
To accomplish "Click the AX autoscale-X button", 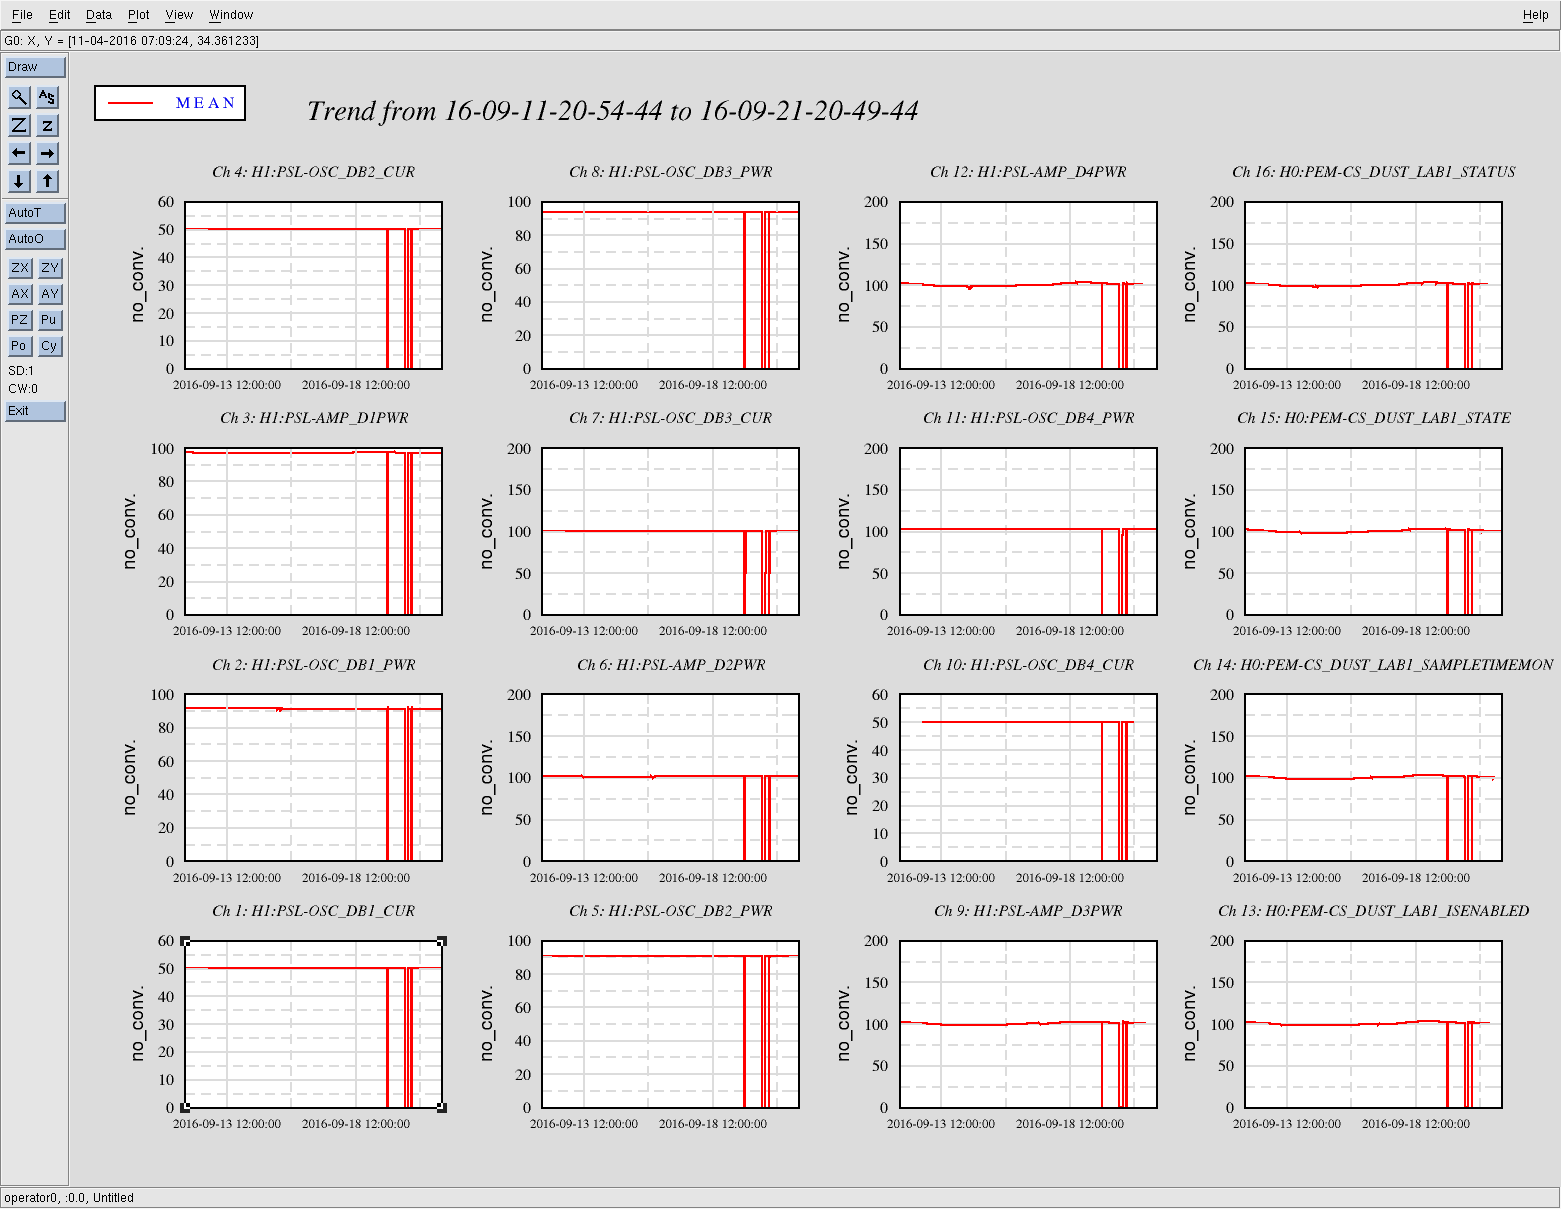I will [x=19, y=294].
